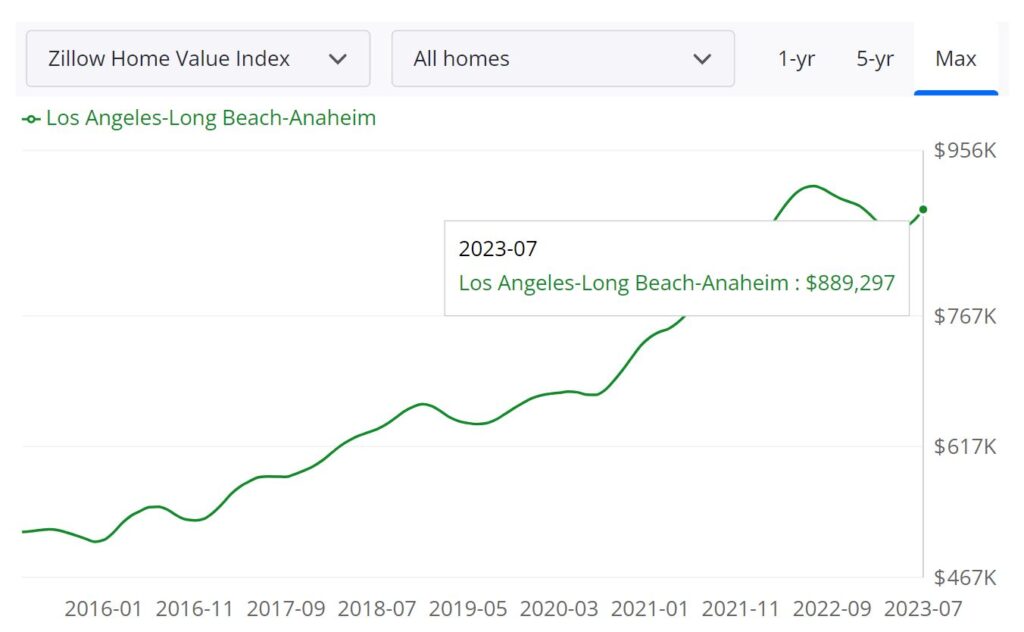Click the All homes dropdown chevron
1024x632 pixels.
[701, 59]
